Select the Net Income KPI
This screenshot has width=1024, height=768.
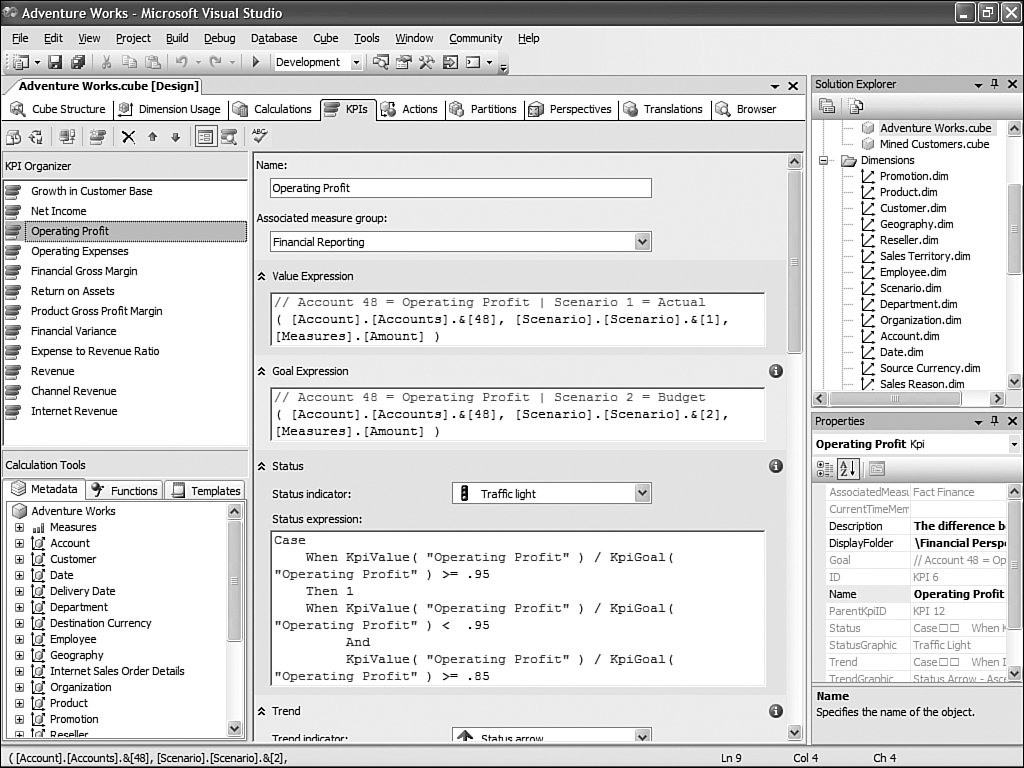click(59, 211)
